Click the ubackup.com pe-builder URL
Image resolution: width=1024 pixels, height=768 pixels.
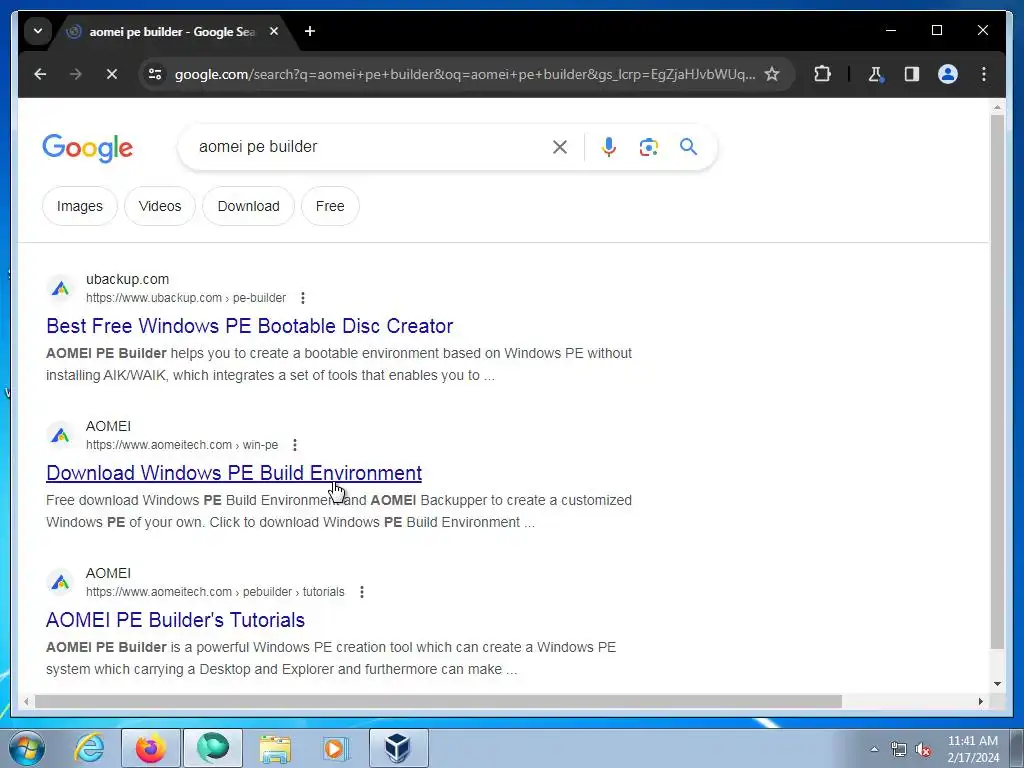coord(185,298)
